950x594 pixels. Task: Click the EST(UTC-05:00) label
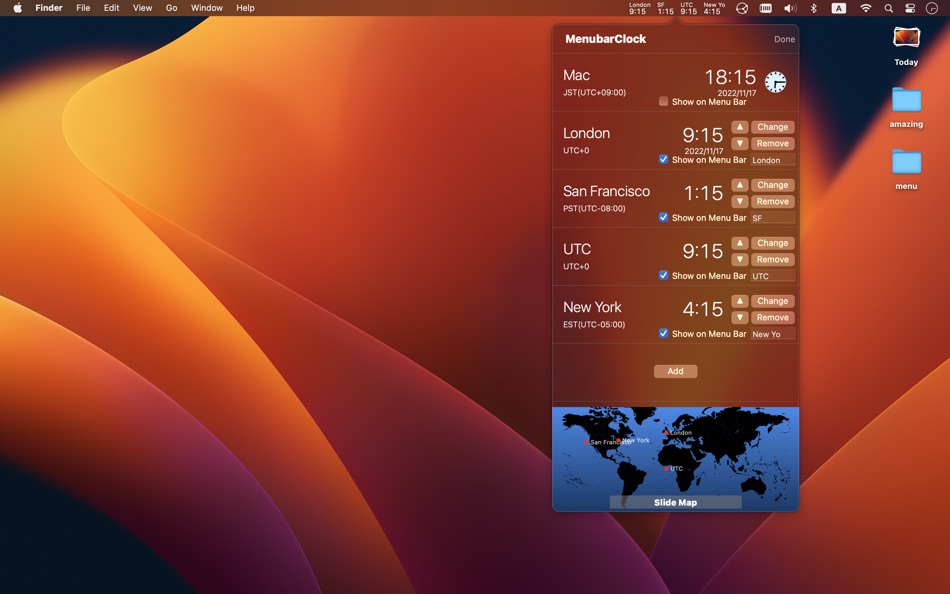[x=594, y=324]
